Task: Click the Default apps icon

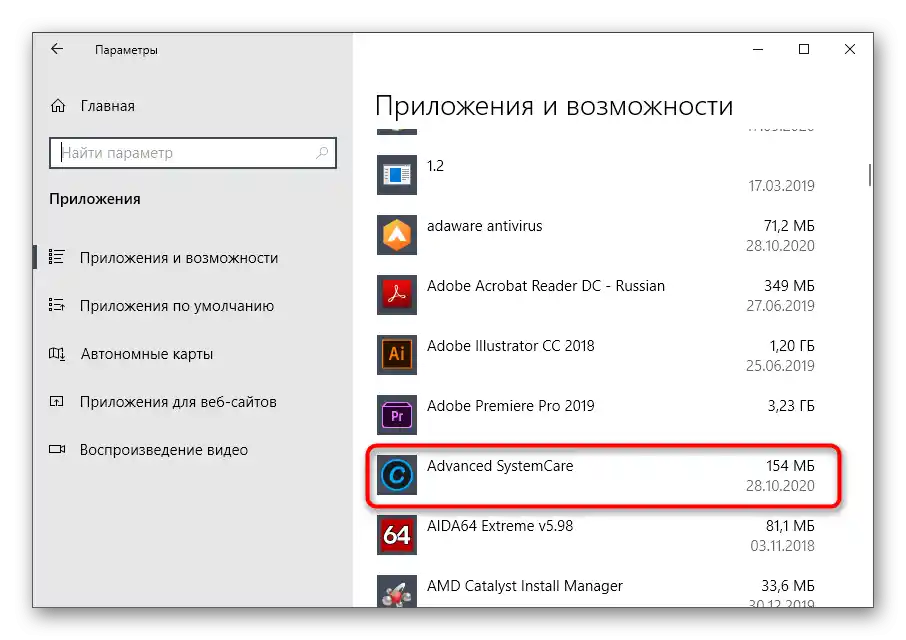Action: [x=57, y=305]
